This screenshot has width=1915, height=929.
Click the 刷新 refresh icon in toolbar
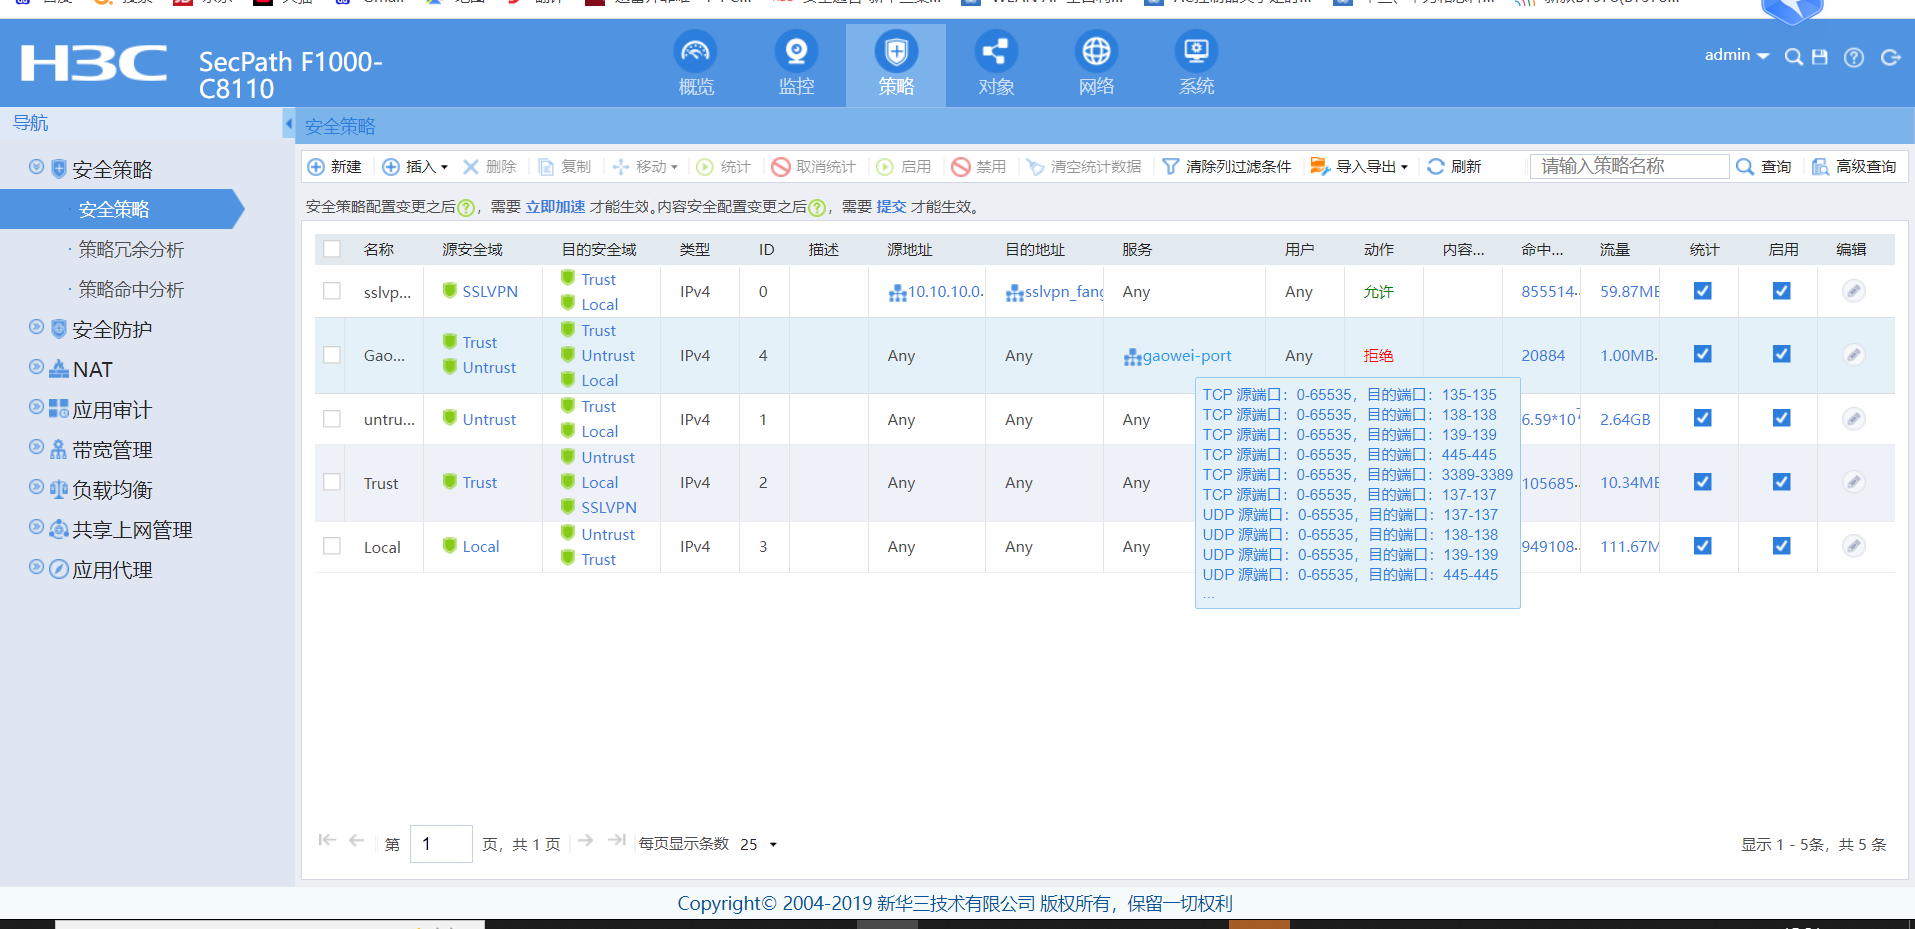[1436, 167]
